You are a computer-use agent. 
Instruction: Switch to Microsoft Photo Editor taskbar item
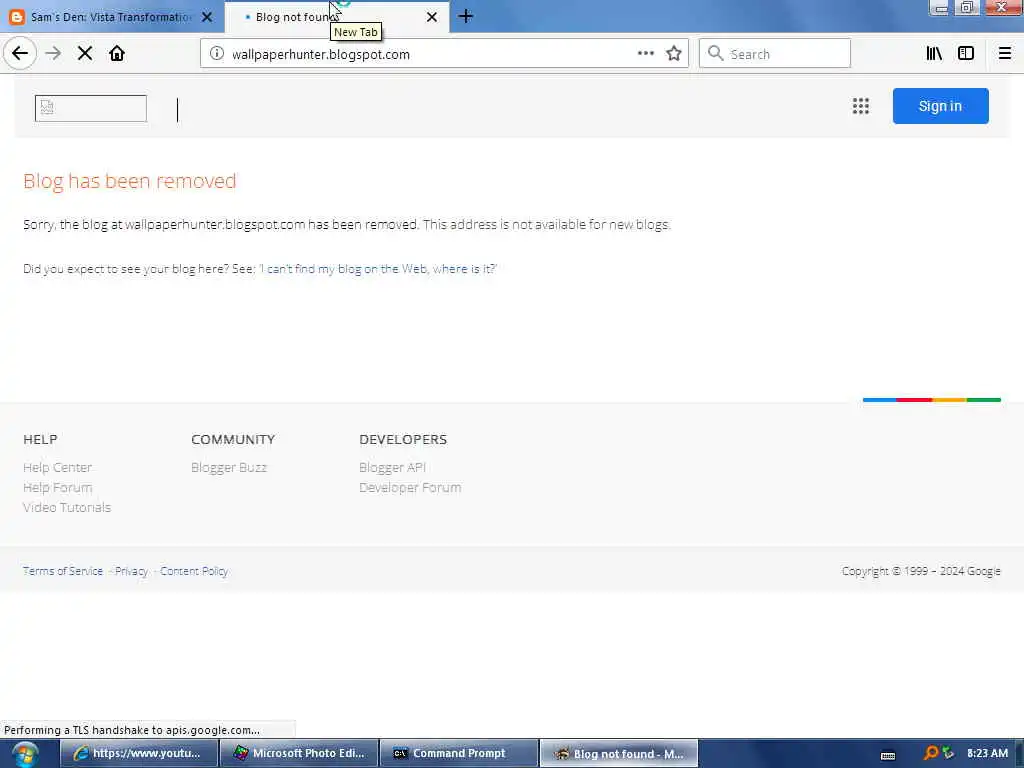coord(299,754)
